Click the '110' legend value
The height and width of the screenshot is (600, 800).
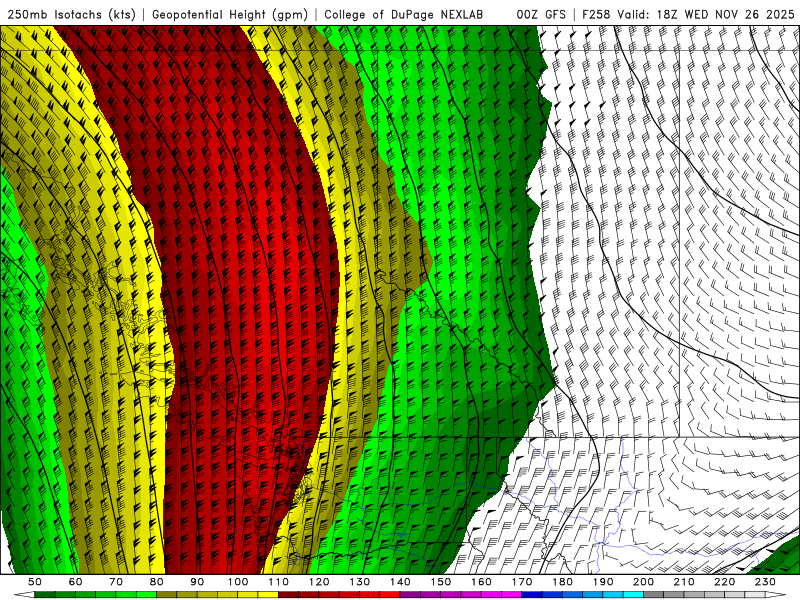(x=279, y=582)
